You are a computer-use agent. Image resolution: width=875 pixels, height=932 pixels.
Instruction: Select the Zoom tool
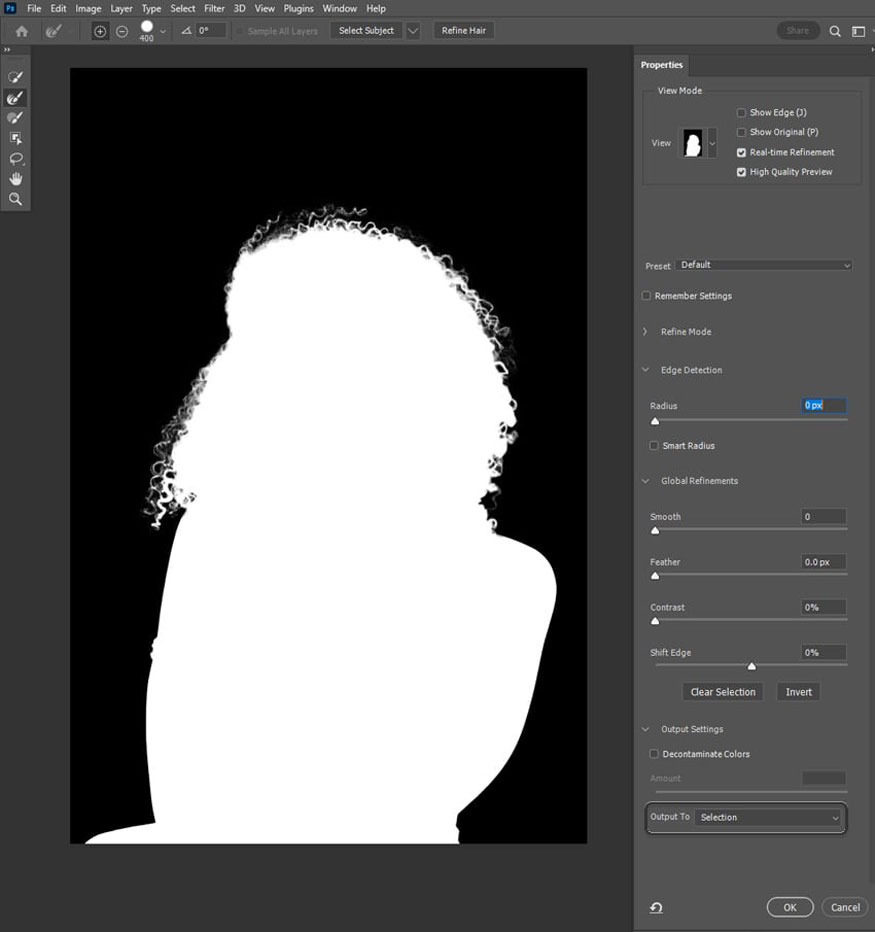click(15, 199)
